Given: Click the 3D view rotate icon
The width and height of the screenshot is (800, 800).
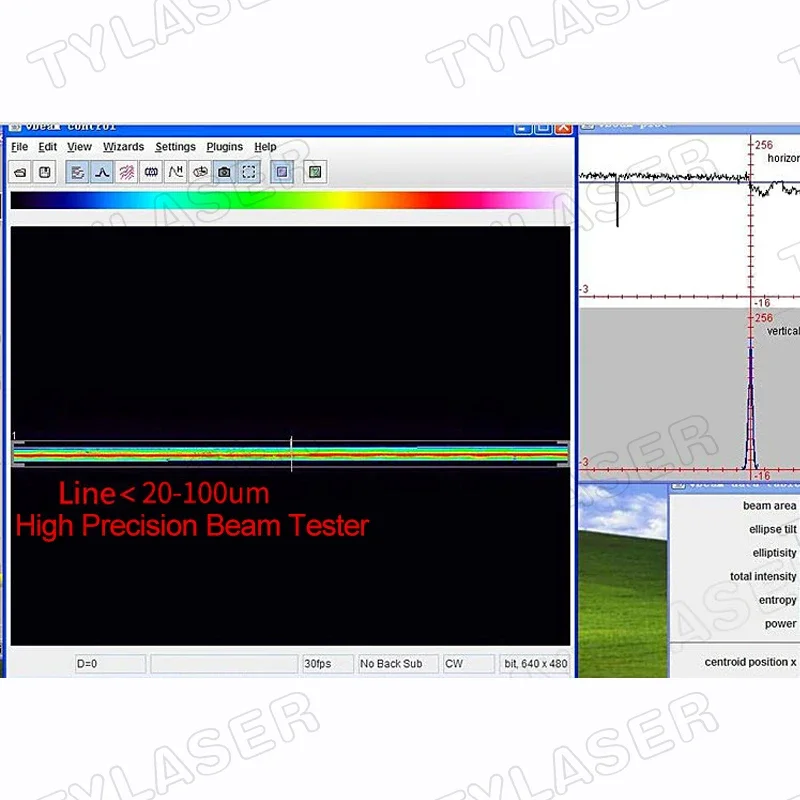Looking at the screenshot, I should (x=200, y=172).
